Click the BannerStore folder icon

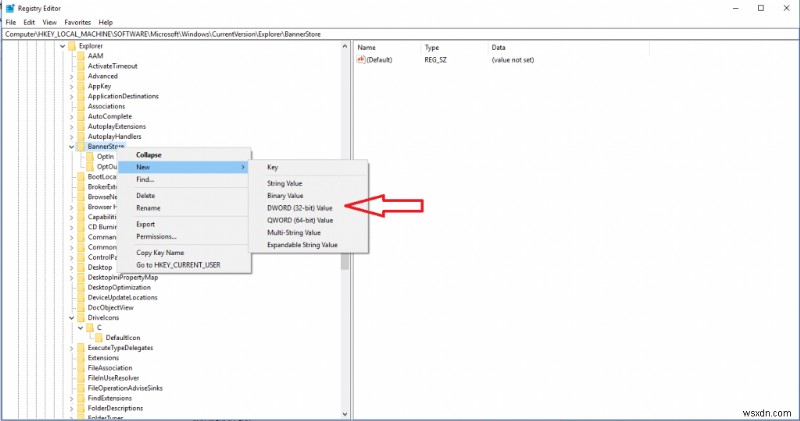tap(81, 147)
